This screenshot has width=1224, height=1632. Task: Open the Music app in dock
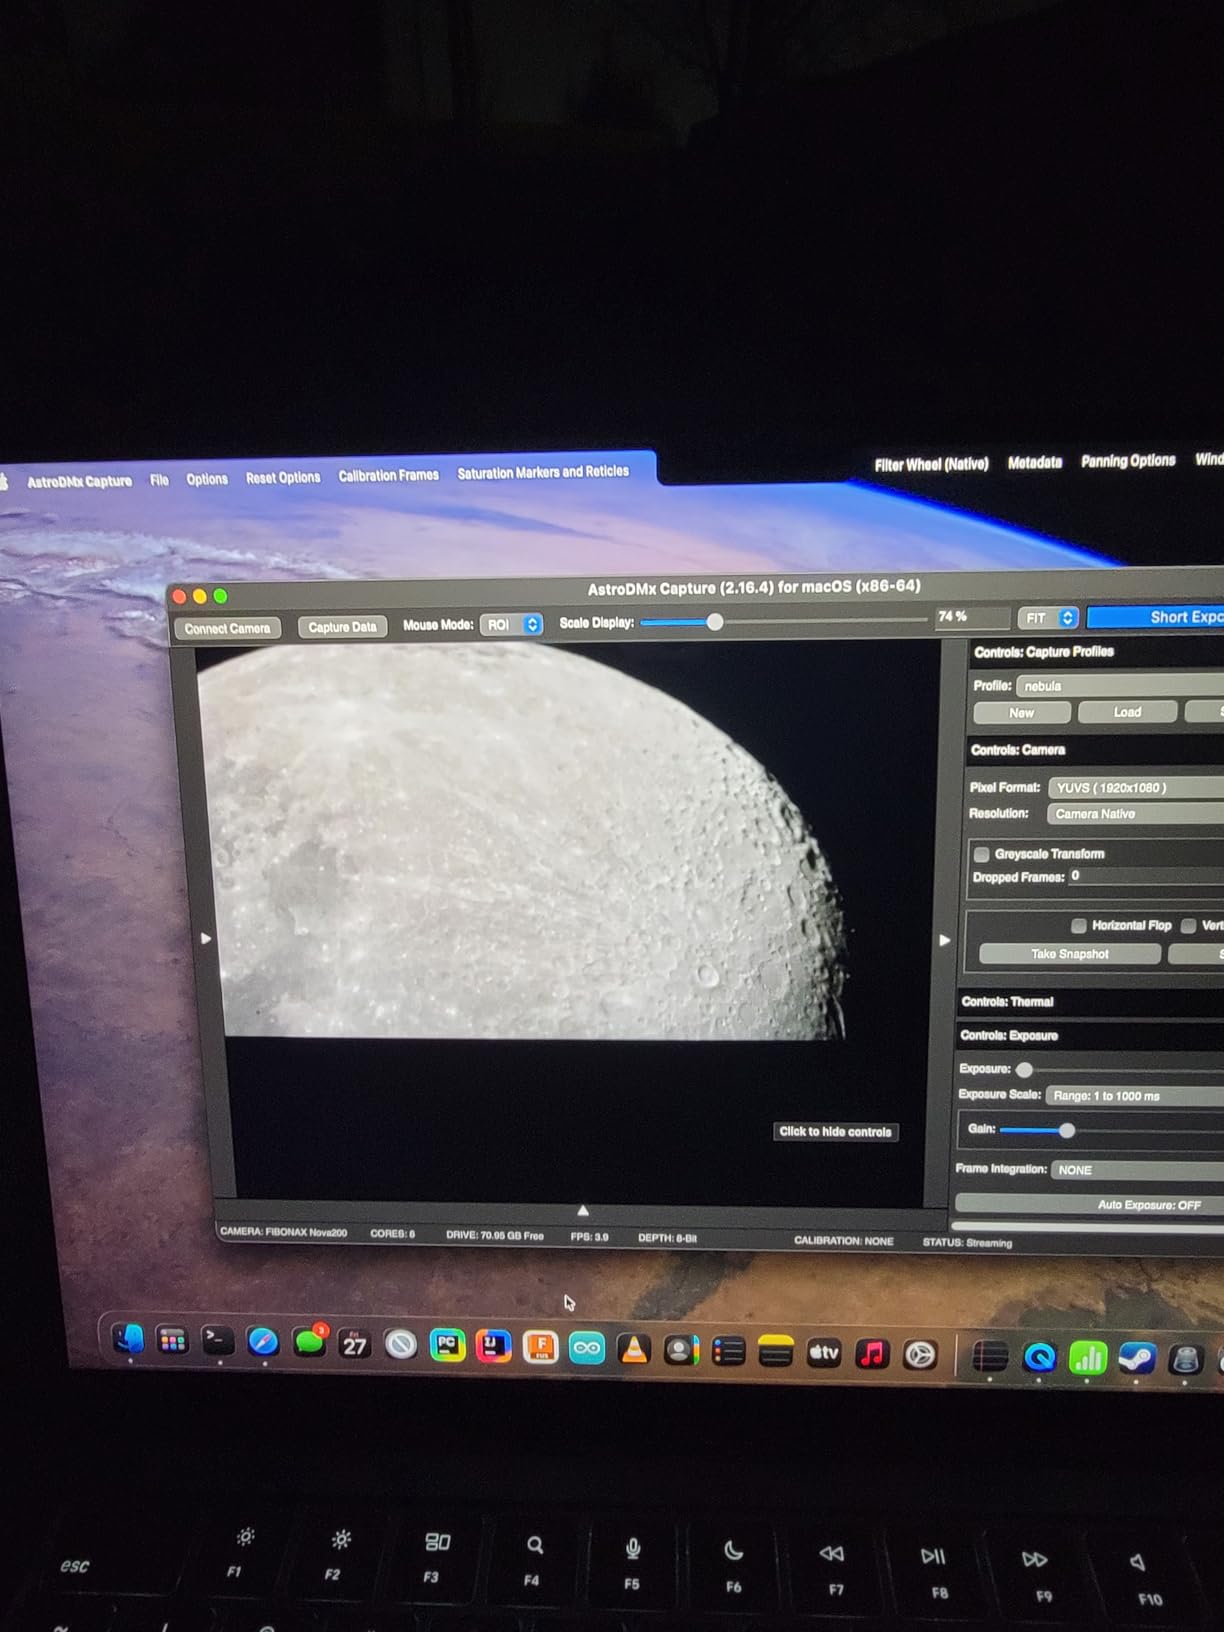pos(872,1354)
